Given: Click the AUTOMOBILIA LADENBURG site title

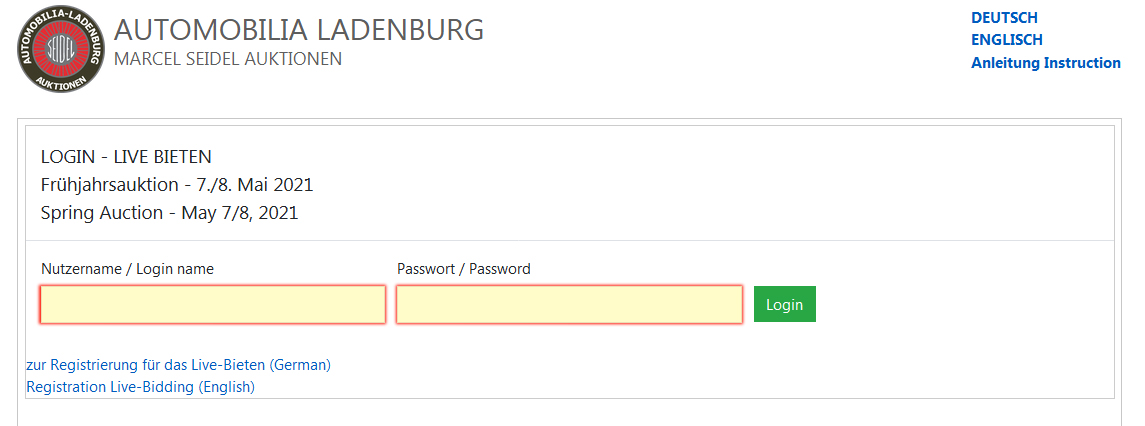Looking at the screenshot, I should 299,30.
